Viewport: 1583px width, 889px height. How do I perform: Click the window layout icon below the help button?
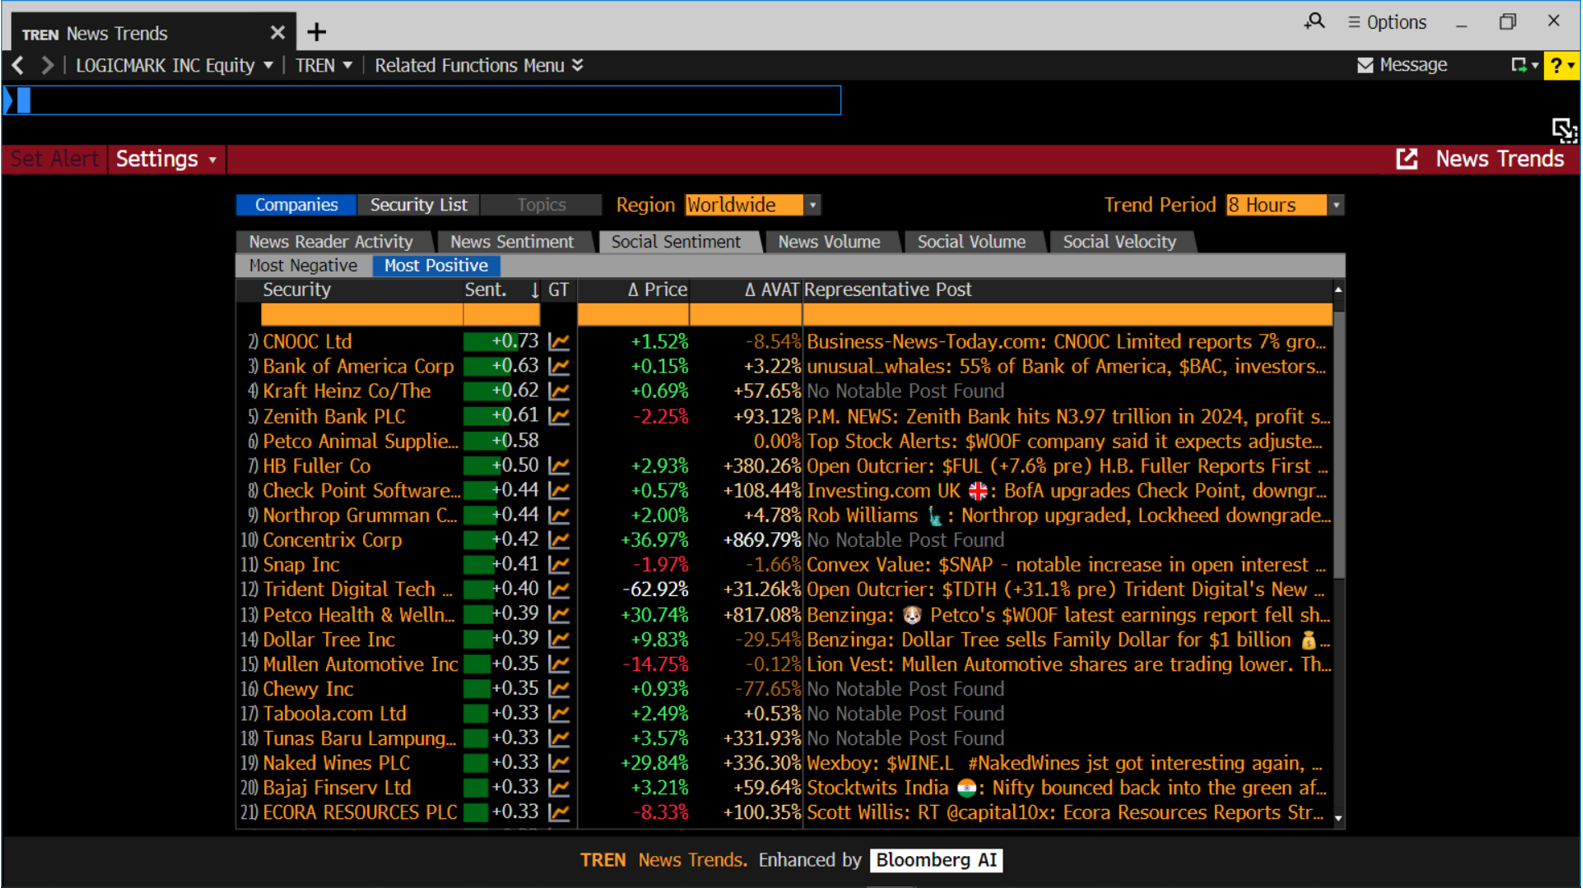(x=1564, y=130)
